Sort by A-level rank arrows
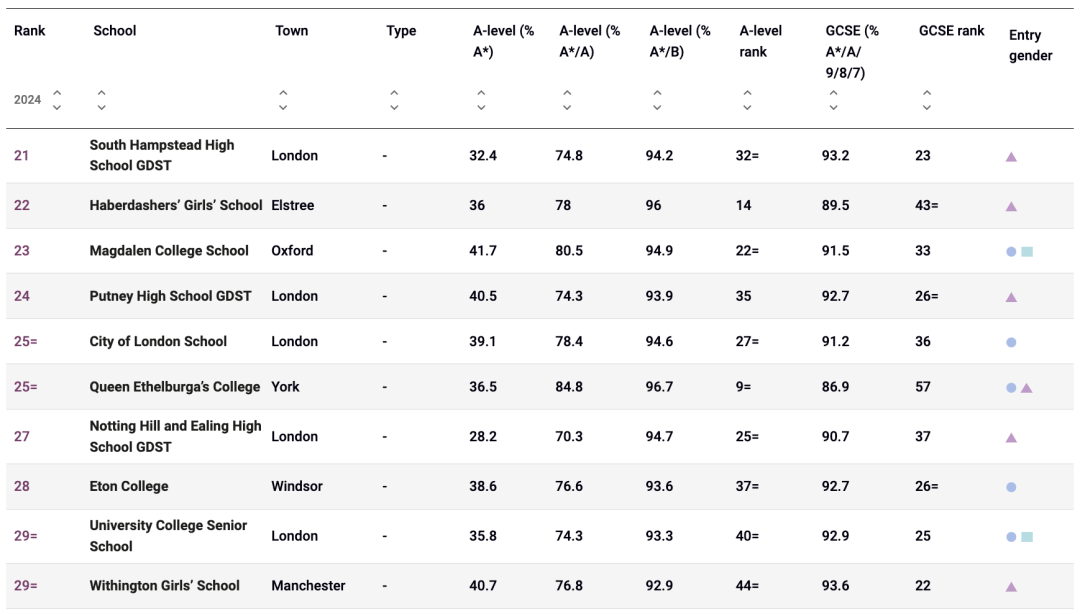Screen dimensions: 1080x614 (747, 100)
